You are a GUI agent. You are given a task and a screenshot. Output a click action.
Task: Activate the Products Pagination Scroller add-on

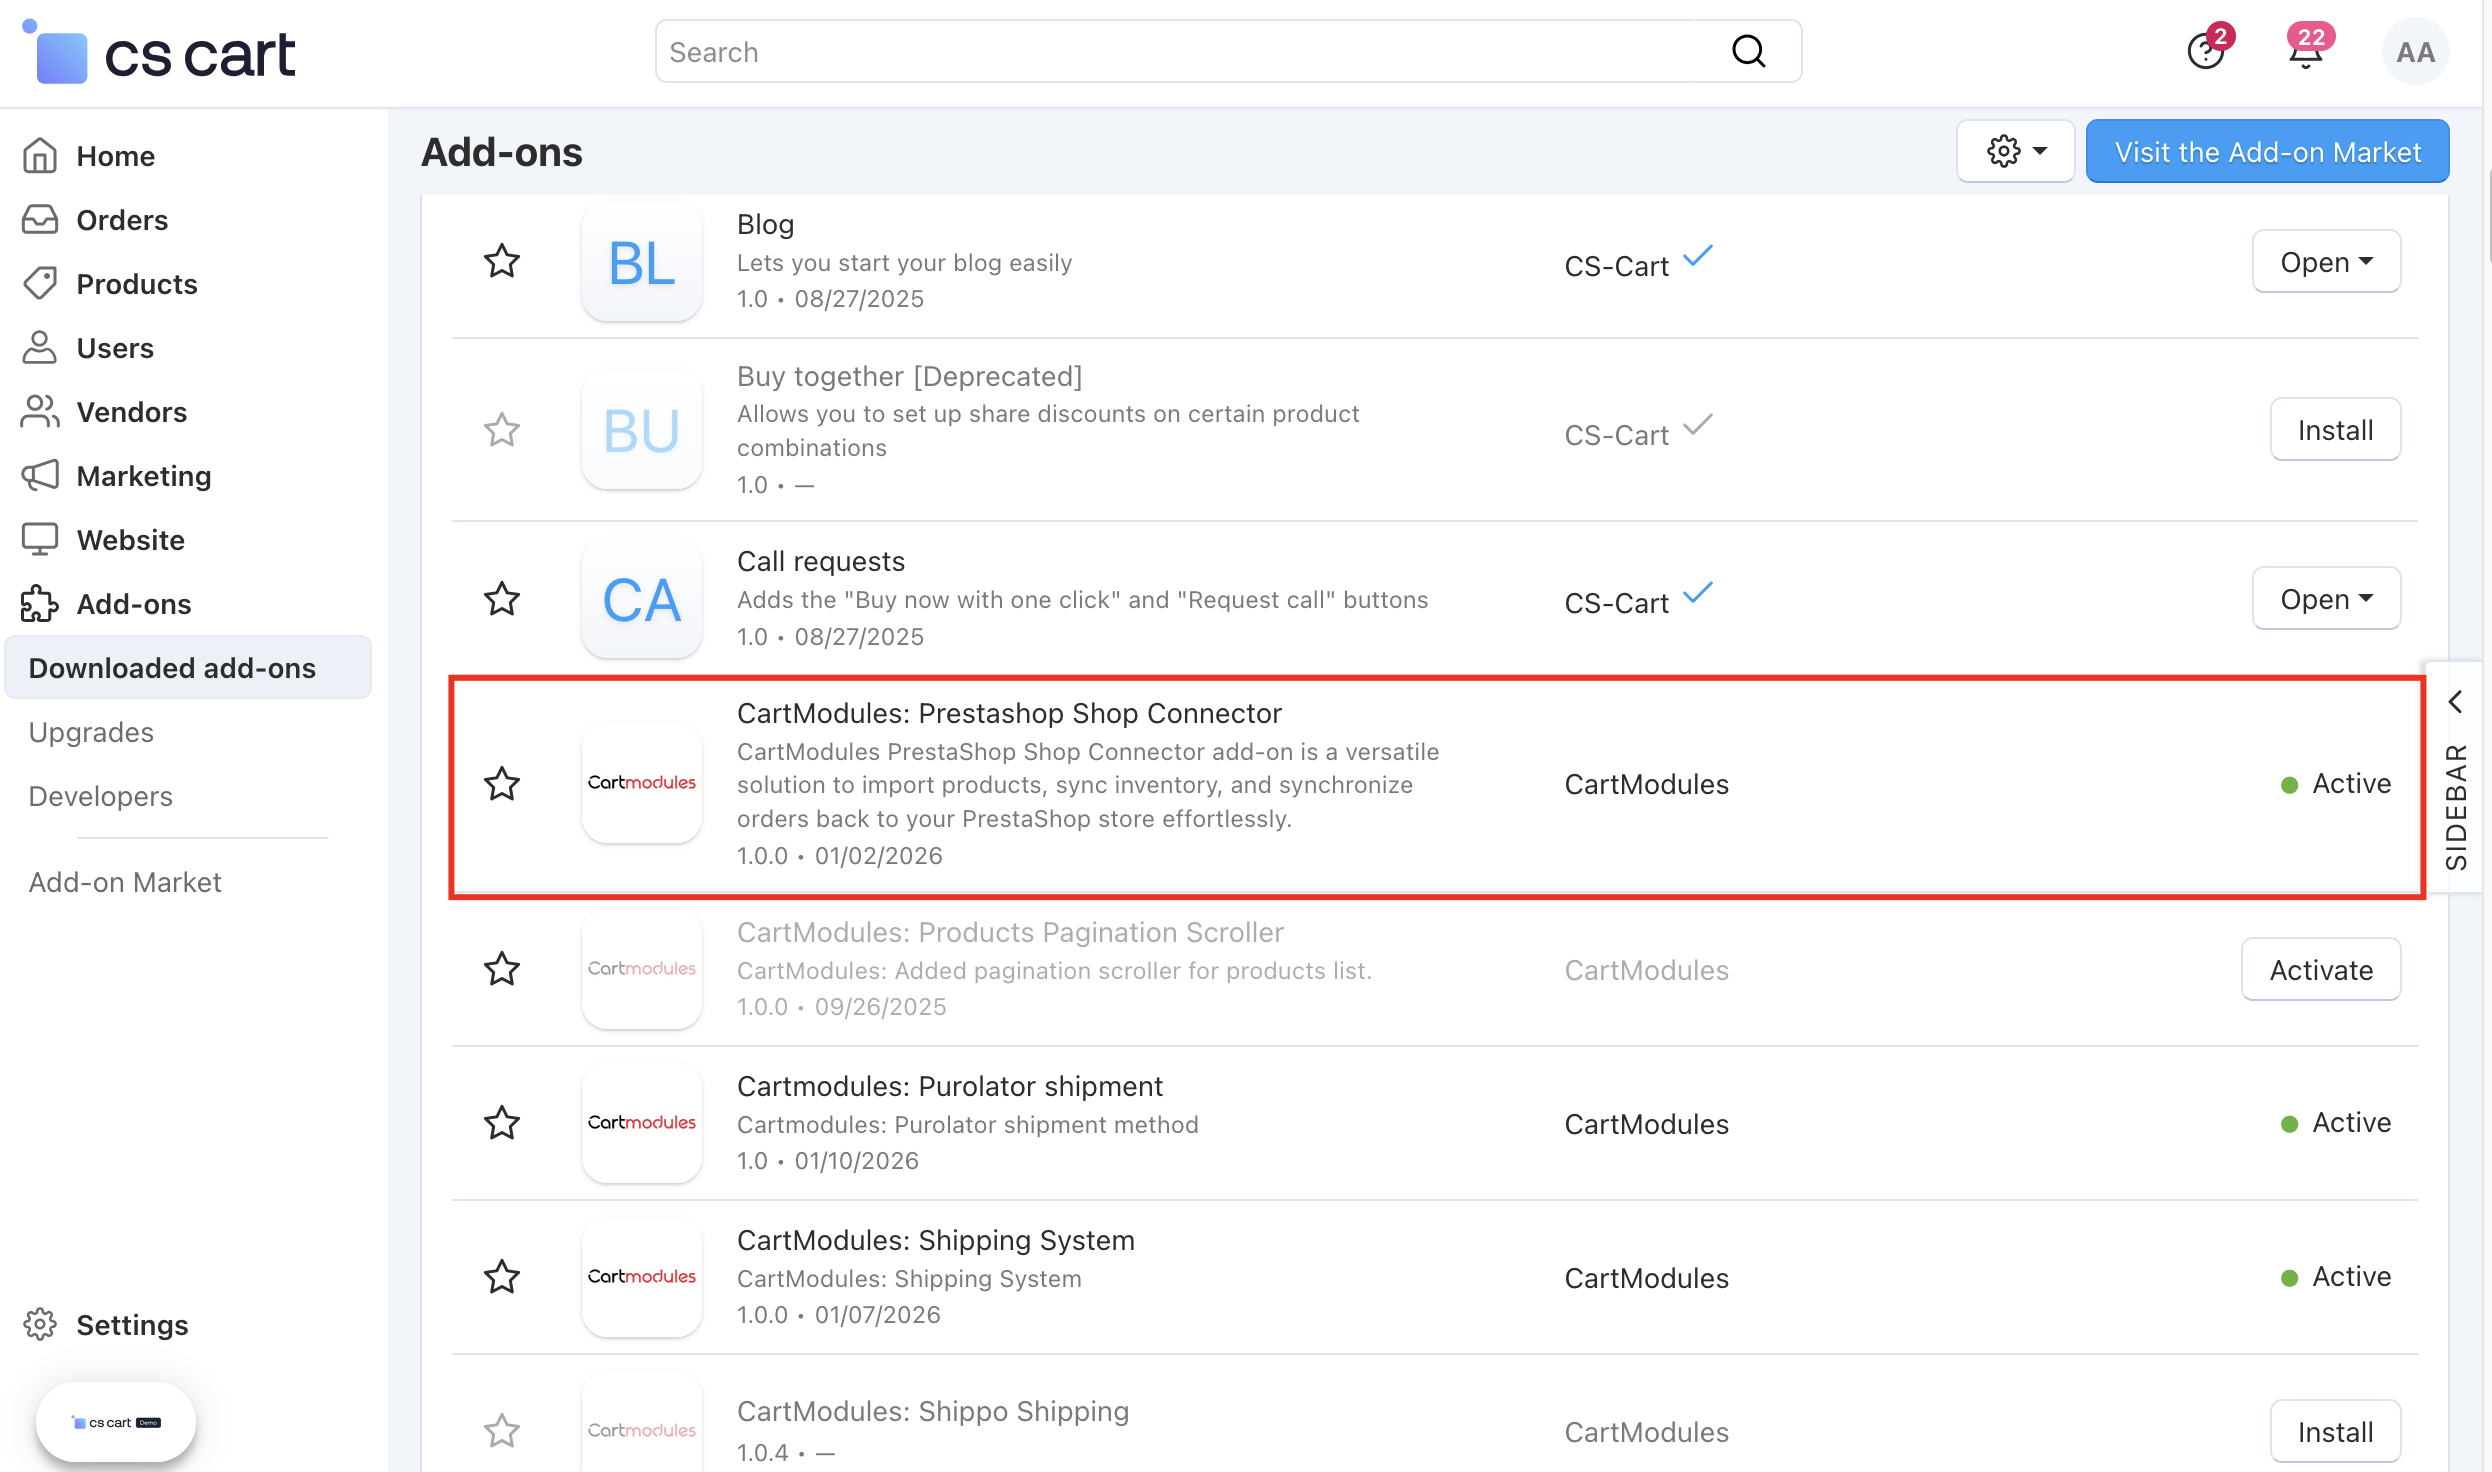tap(2321, 969)
